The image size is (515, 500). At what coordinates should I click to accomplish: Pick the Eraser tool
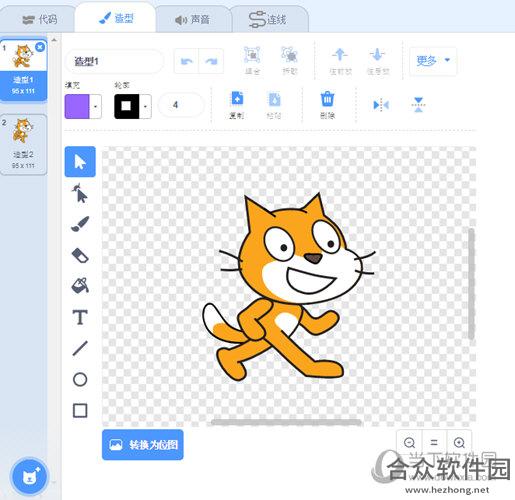tap(80, 255)
